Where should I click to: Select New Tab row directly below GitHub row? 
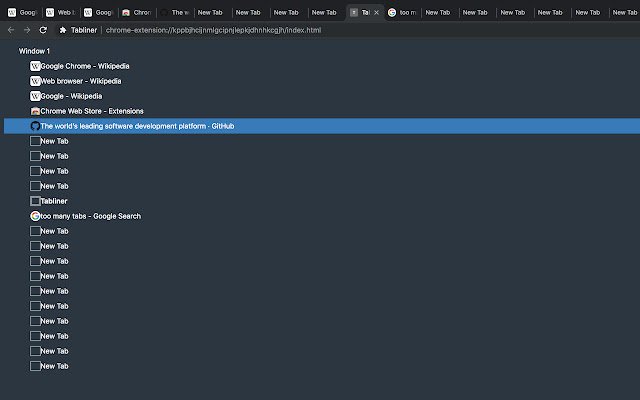(x=54, y=141)
